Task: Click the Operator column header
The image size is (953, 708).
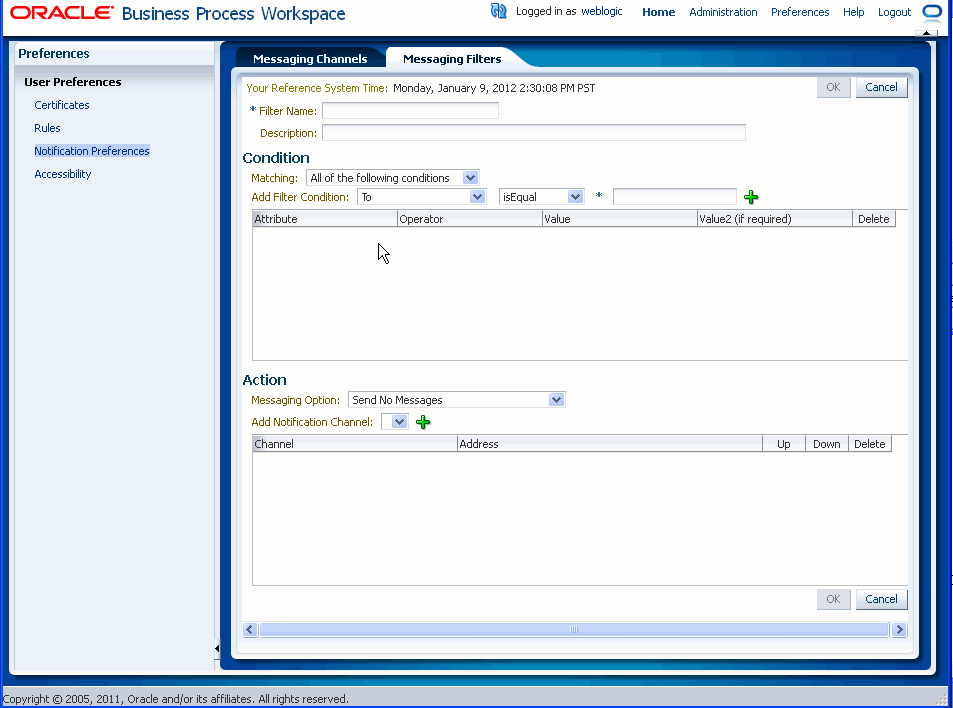Action: tap(469, 219)
